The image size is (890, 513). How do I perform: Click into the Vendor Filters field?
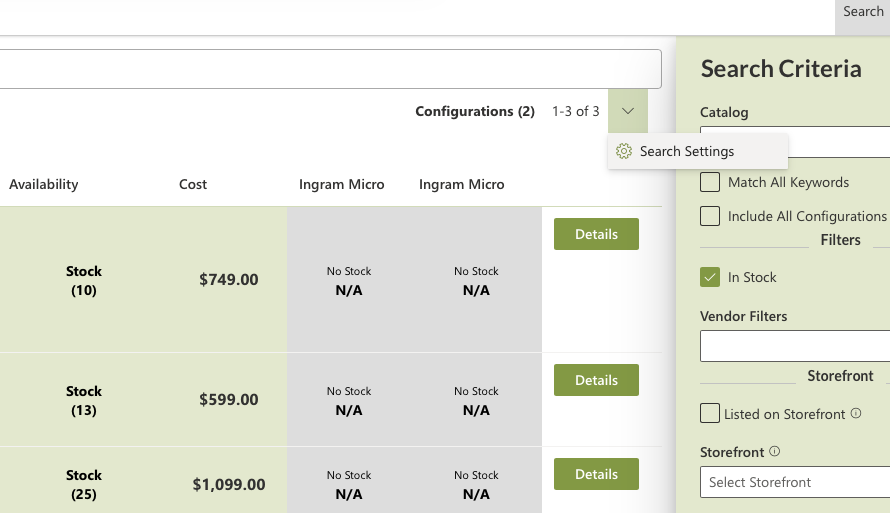[x=795, y=346]
